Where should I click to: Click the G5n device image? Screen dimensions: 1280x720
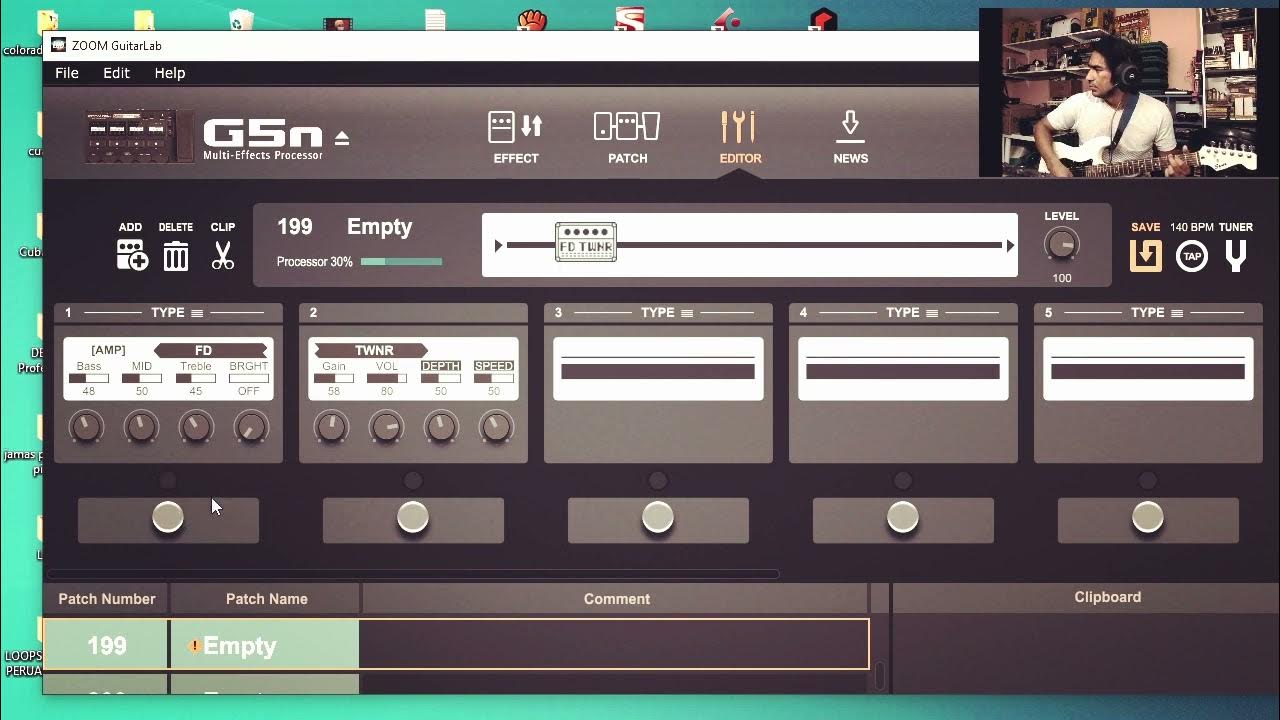141,136
